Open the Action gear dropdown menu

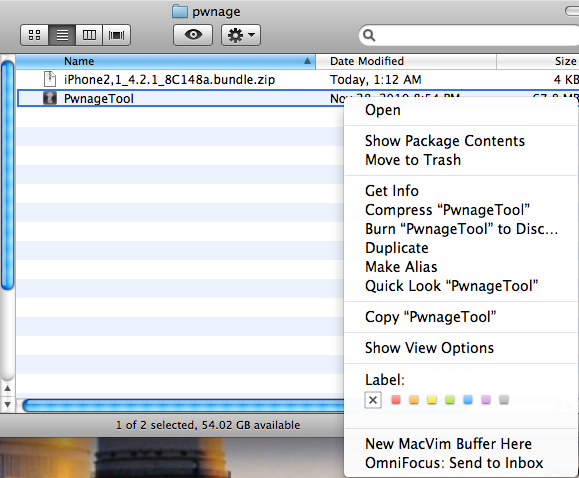tap(241, 35)
